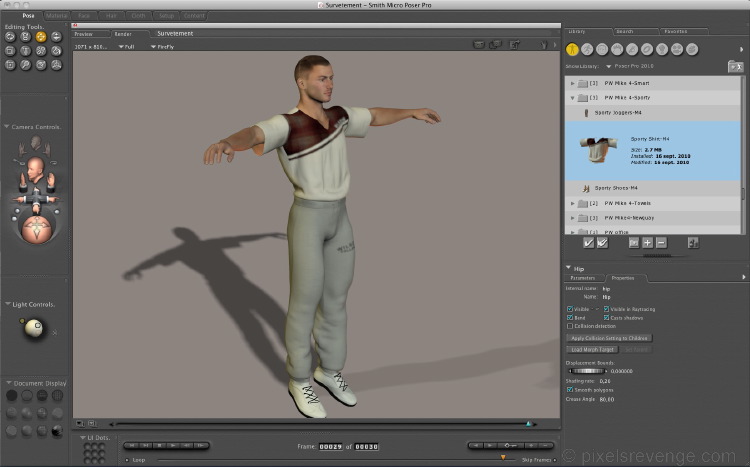The height and width of the screenshot is (467, 750).
Task: Select the Rotate editing tool
Action: coord(10,37)
